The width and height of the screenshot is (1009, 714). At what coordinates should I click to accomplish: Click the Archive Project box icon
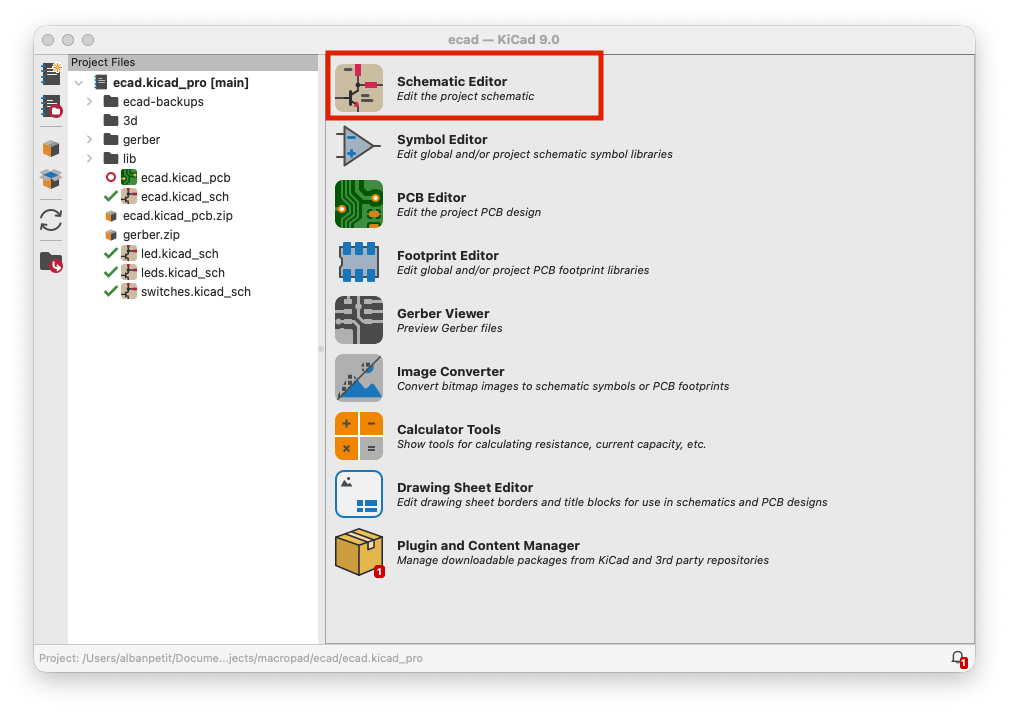click(x=51, y=148)
